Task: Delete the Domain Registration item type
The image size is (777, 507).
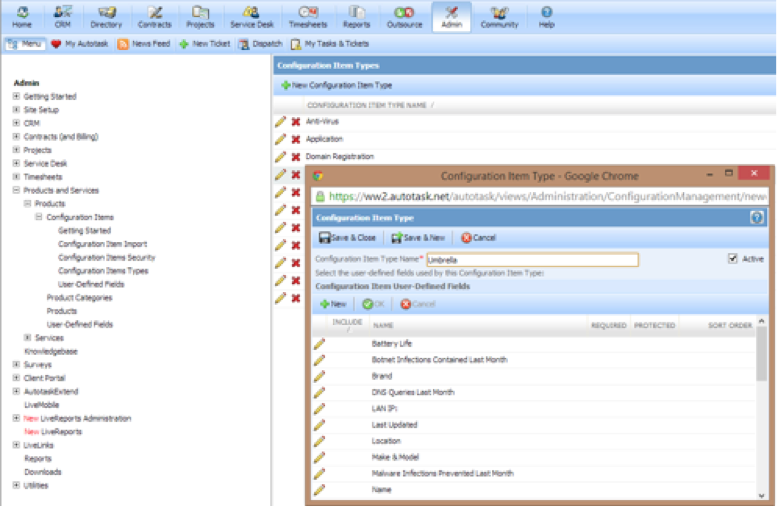Action: tap(296, 157)
